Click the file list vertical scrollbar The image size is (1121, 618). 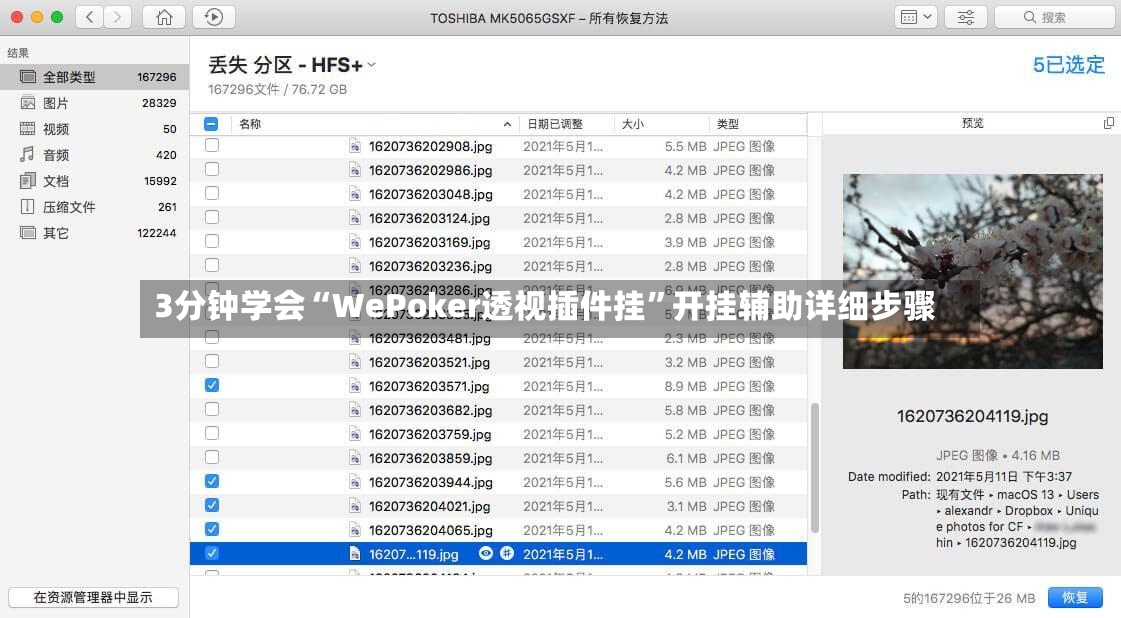pyautogui.click(x=814, y=468)
